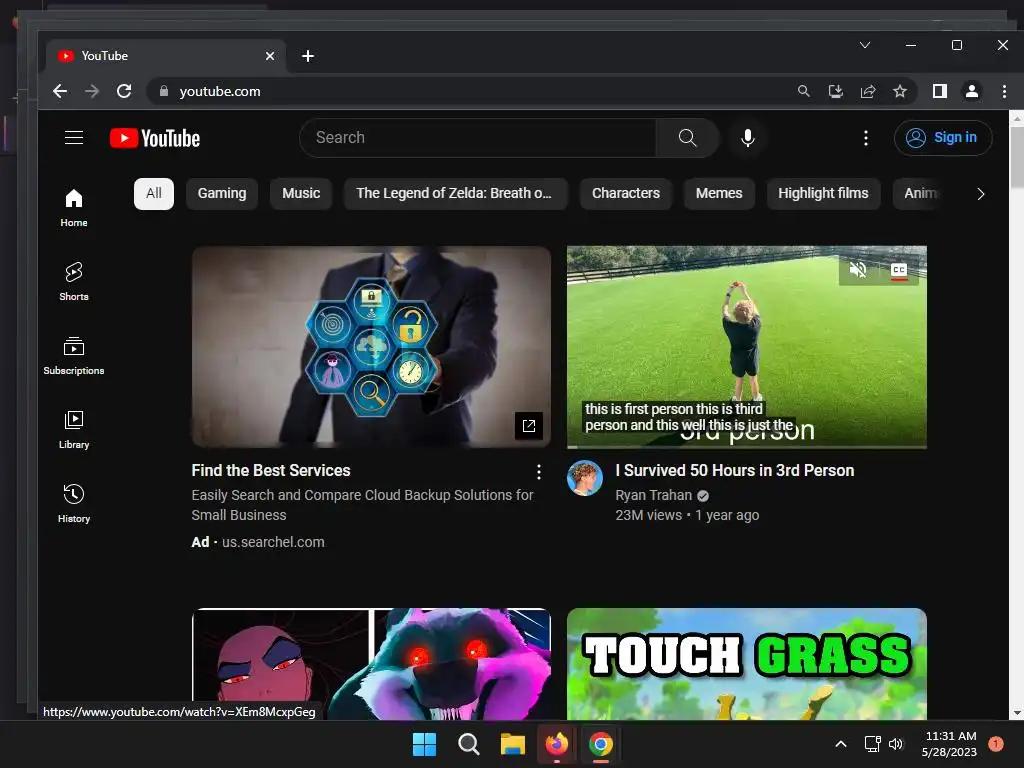Open I Survived 50 Hours in 3rd Person title
This screenshot has width=1024, height=768.
point(735,470)
